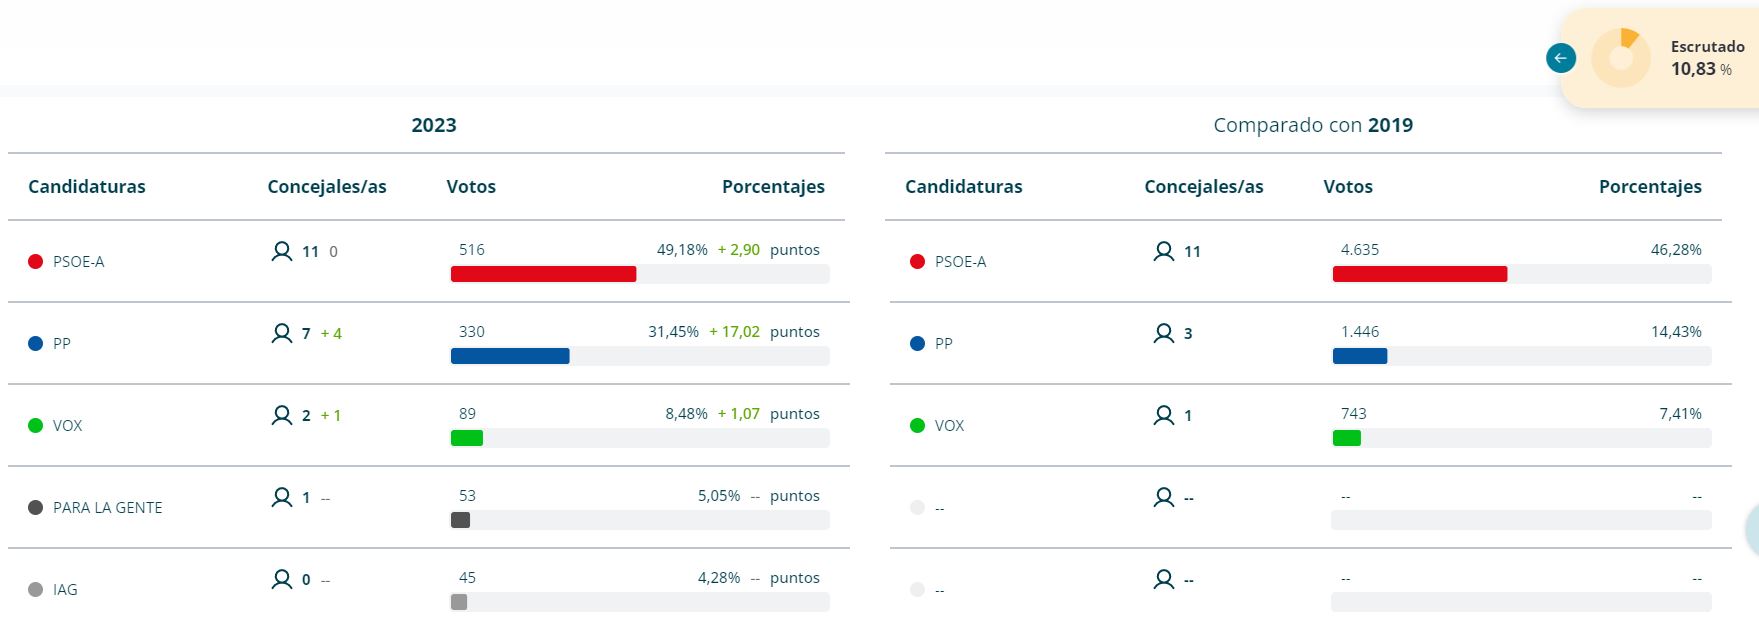Click the IAG light gray party dot

coord(36,590)
